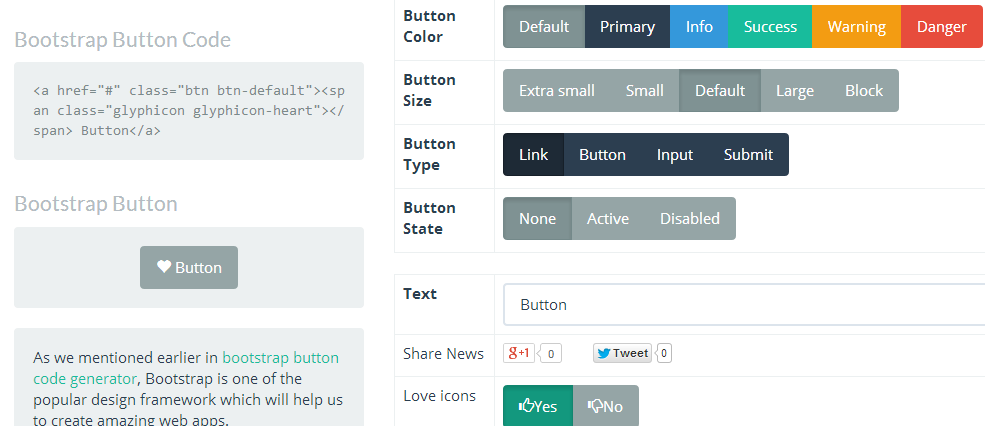Set button size to Large
Viewport: 985px width, 426px height.
pos(794,91)
